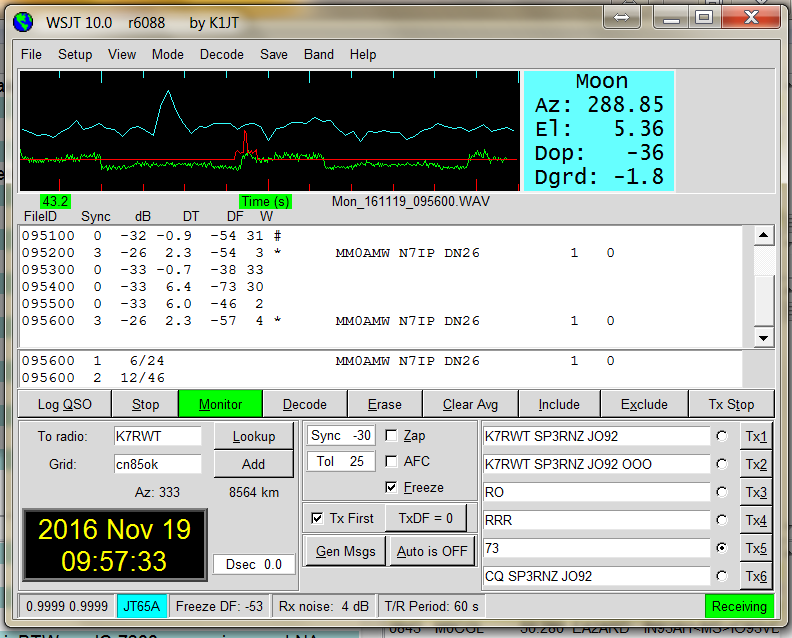Screen dimensions: 792x638
Task: Click the TxDF = 0 button
Action: [x=425, y=518]
